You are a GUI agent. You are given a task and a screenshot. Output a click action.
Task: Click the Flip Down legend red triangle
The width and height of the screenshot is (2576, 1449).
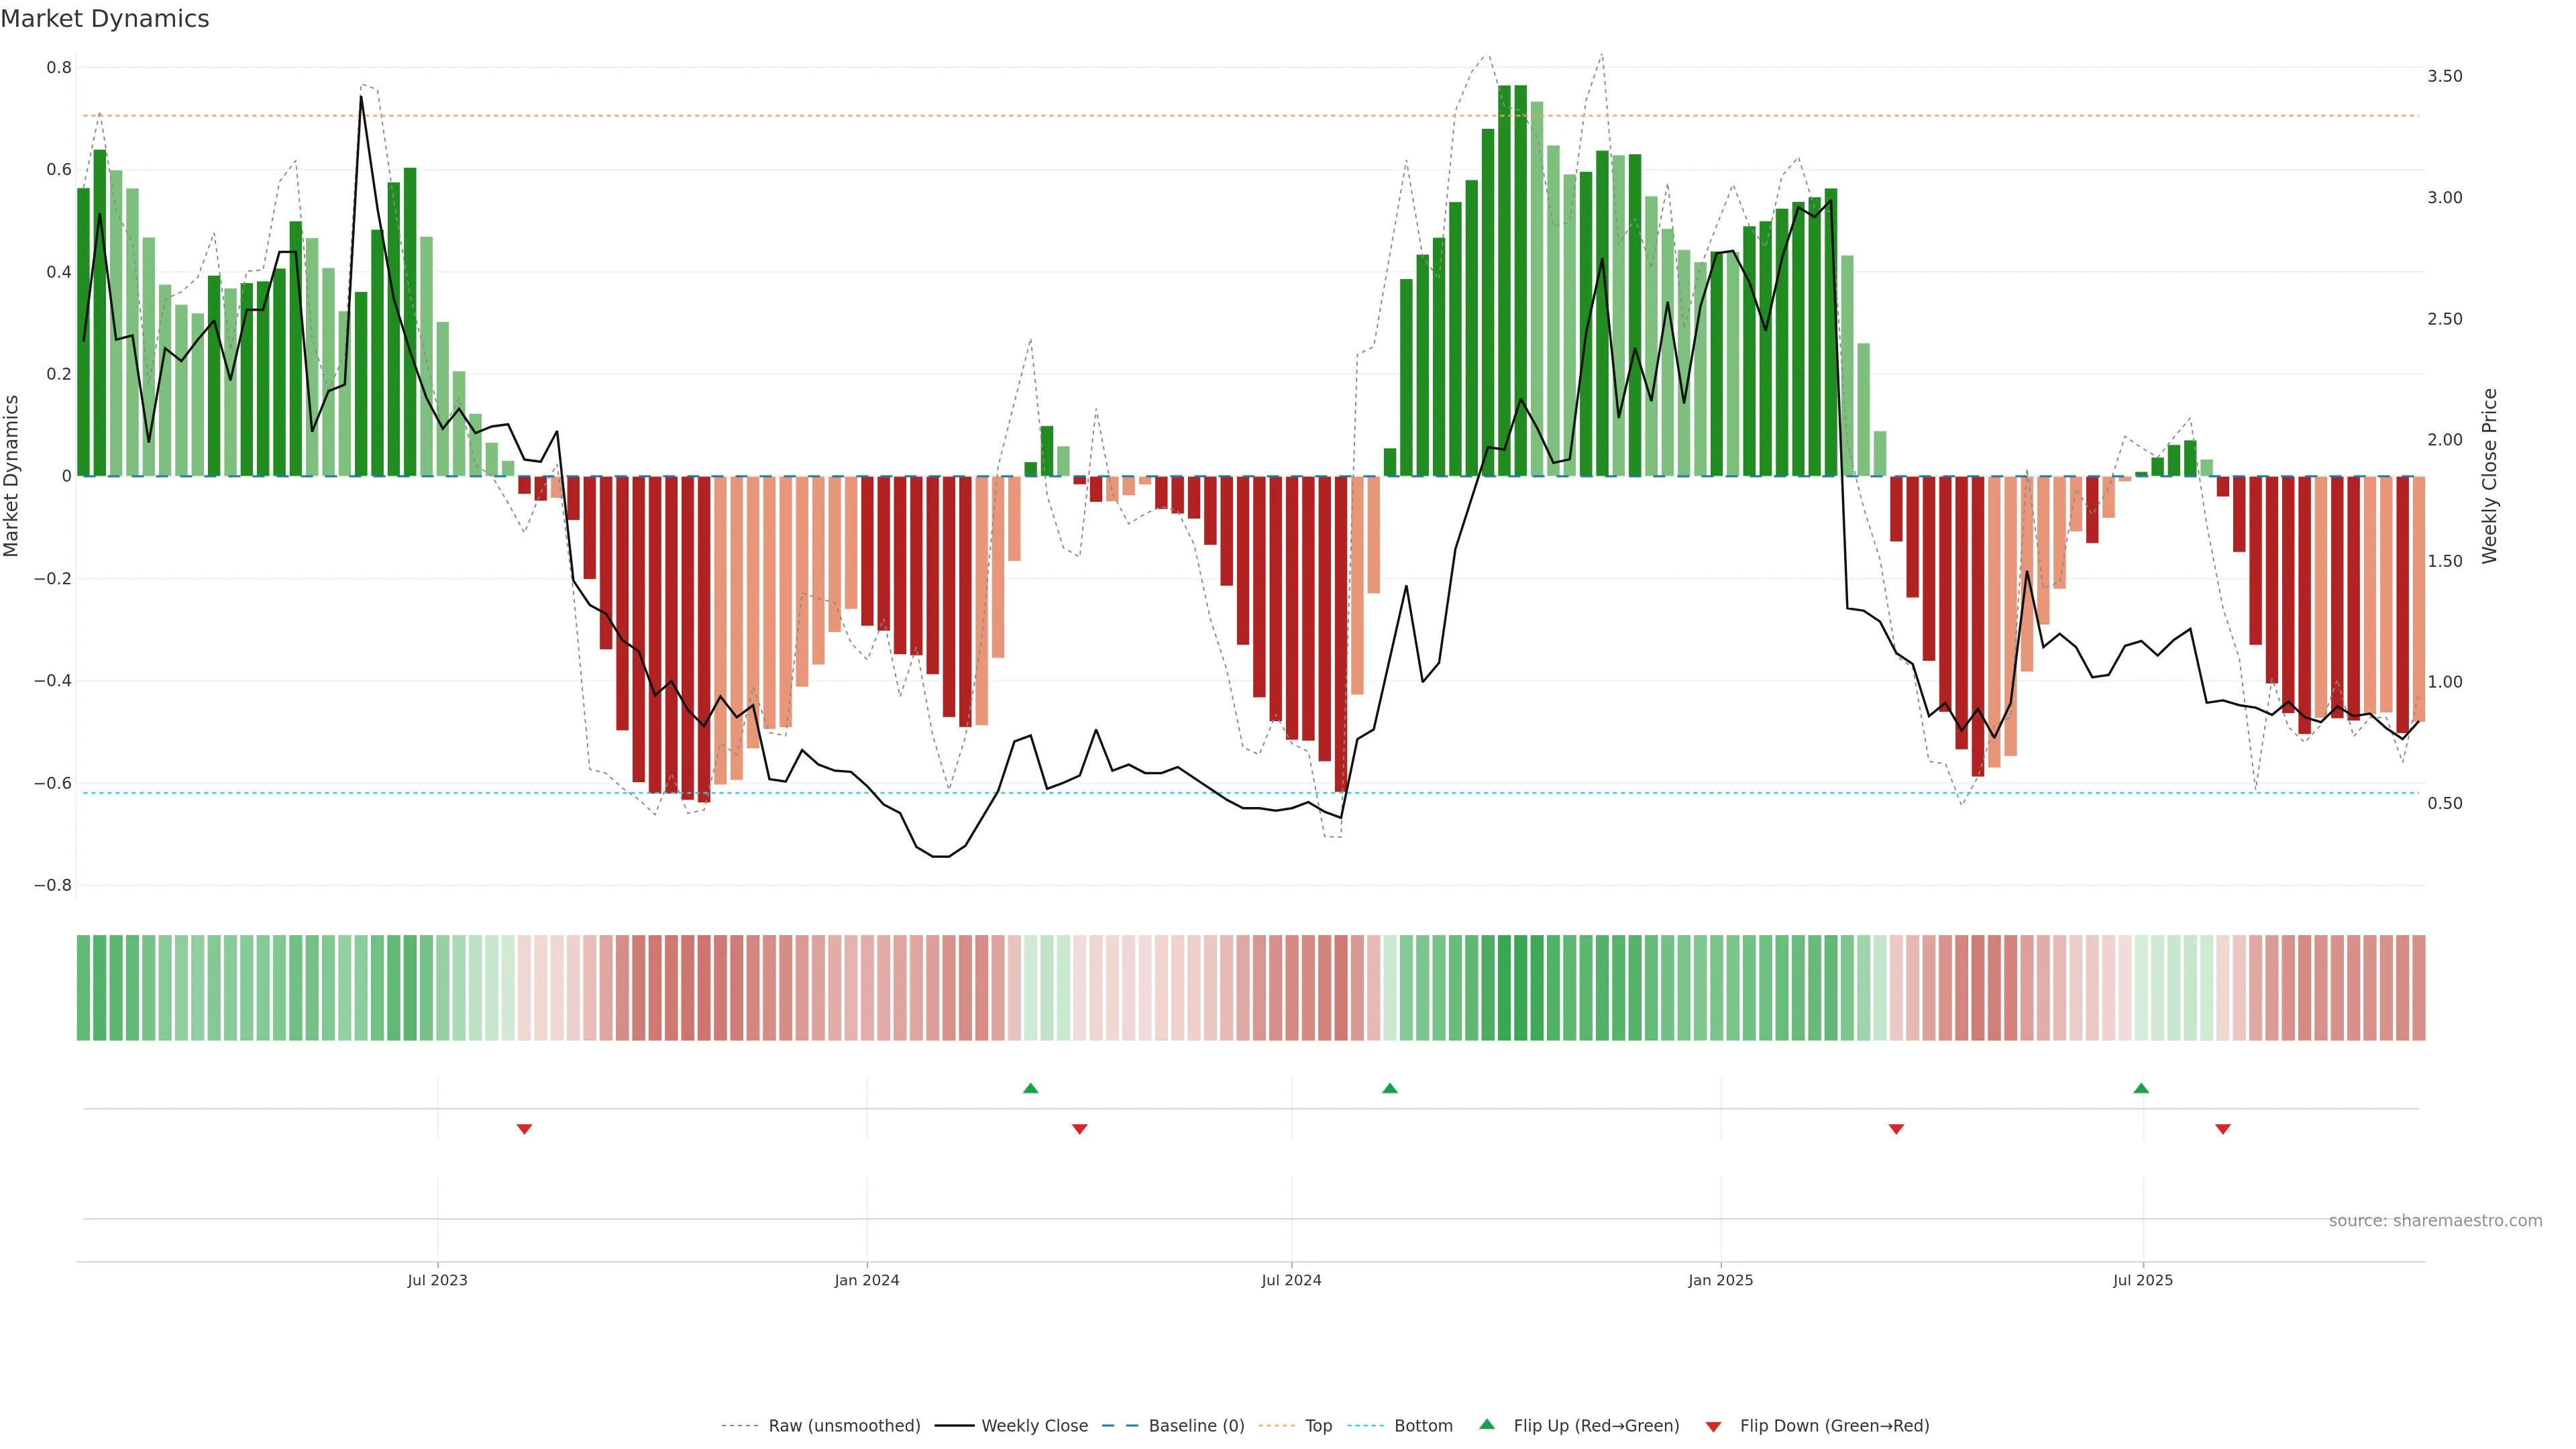(x=1713, y=1426)
